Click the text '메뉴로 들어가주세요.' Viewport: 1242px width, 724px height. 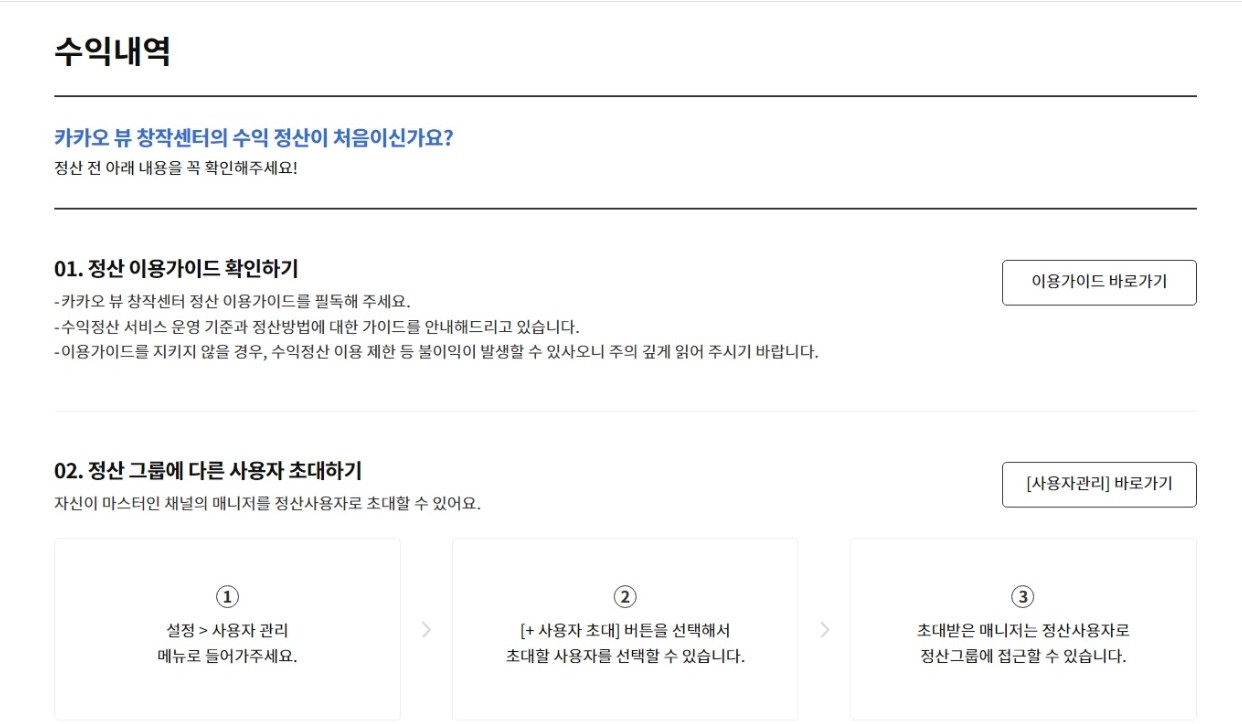[x=228, y=657]
